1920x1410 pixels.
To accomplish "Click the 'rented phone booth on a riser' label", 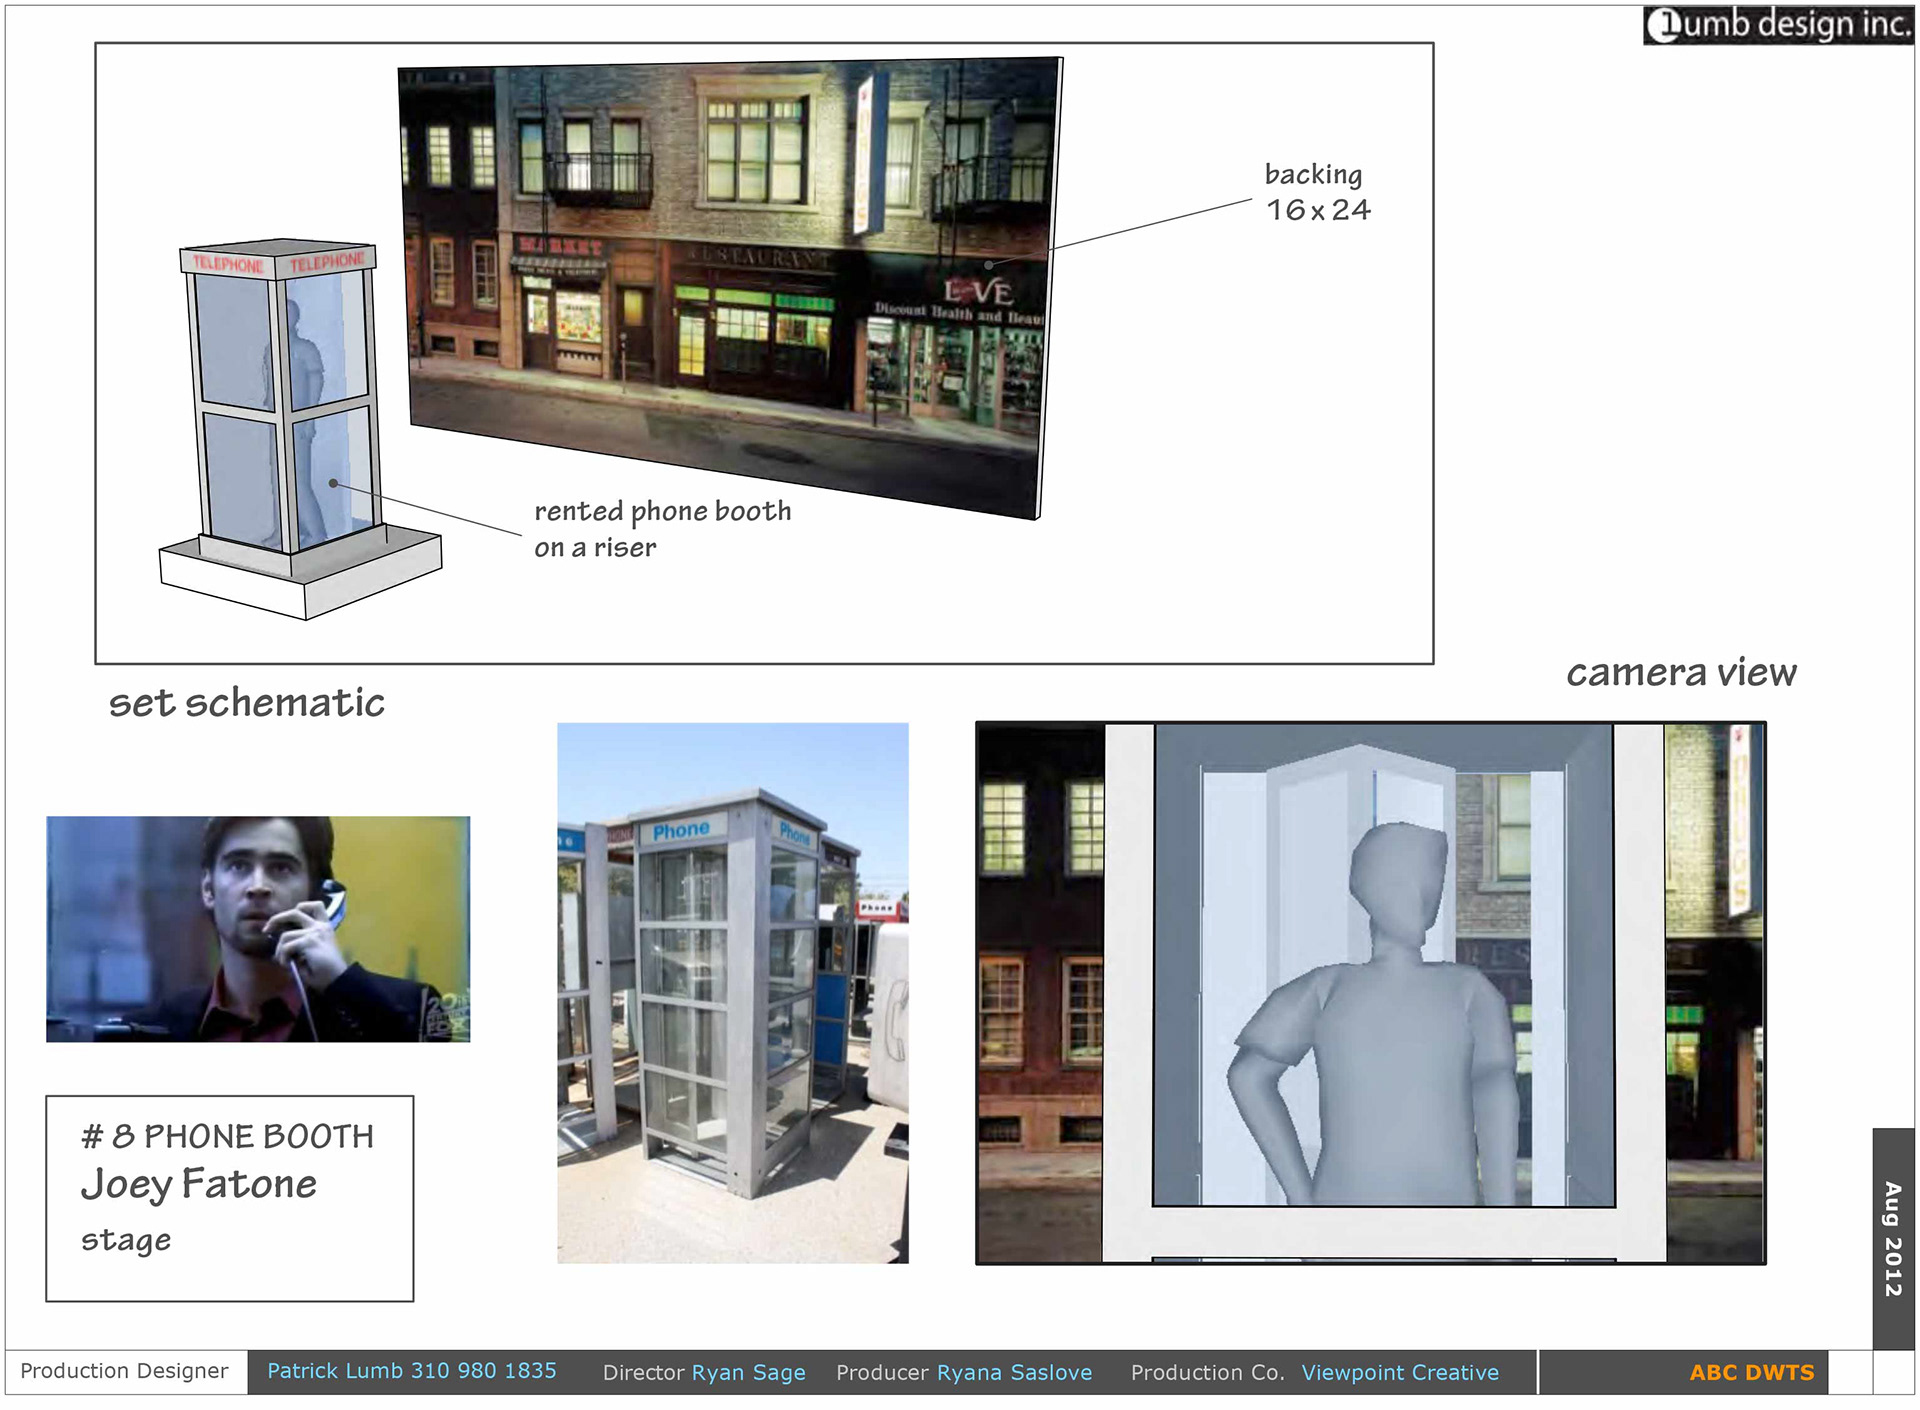I will pyautogui.click(x=661, y=528).
